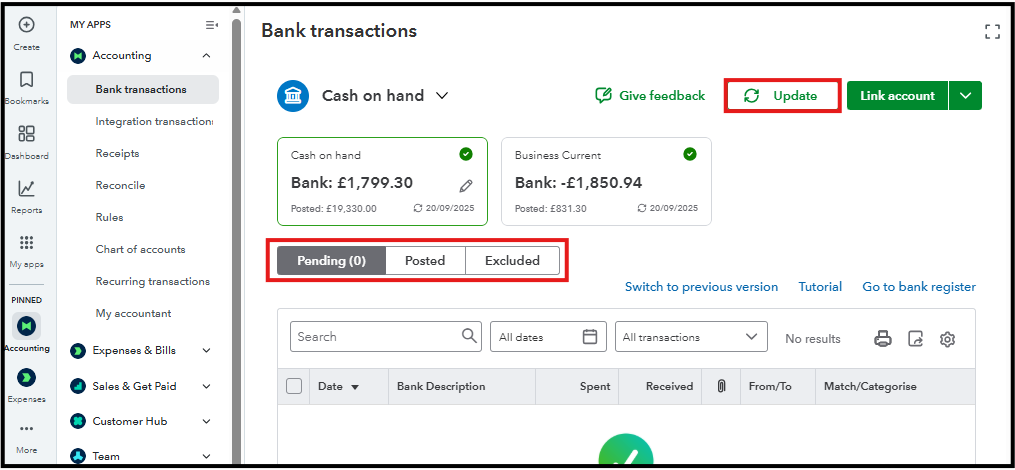Switch to the Excluded tab
The height and width of the screenshot is (470, 1015).
click(512, 261)
